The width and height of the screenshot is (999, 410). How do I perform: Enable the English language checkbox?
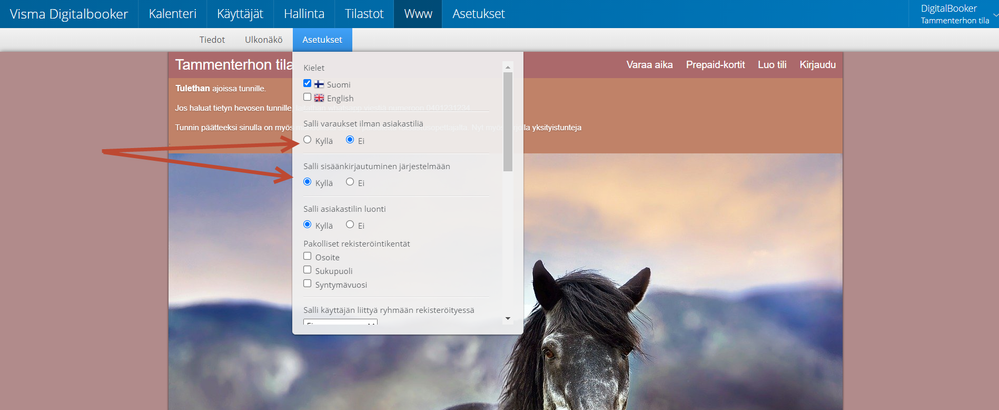click(308, 97)
